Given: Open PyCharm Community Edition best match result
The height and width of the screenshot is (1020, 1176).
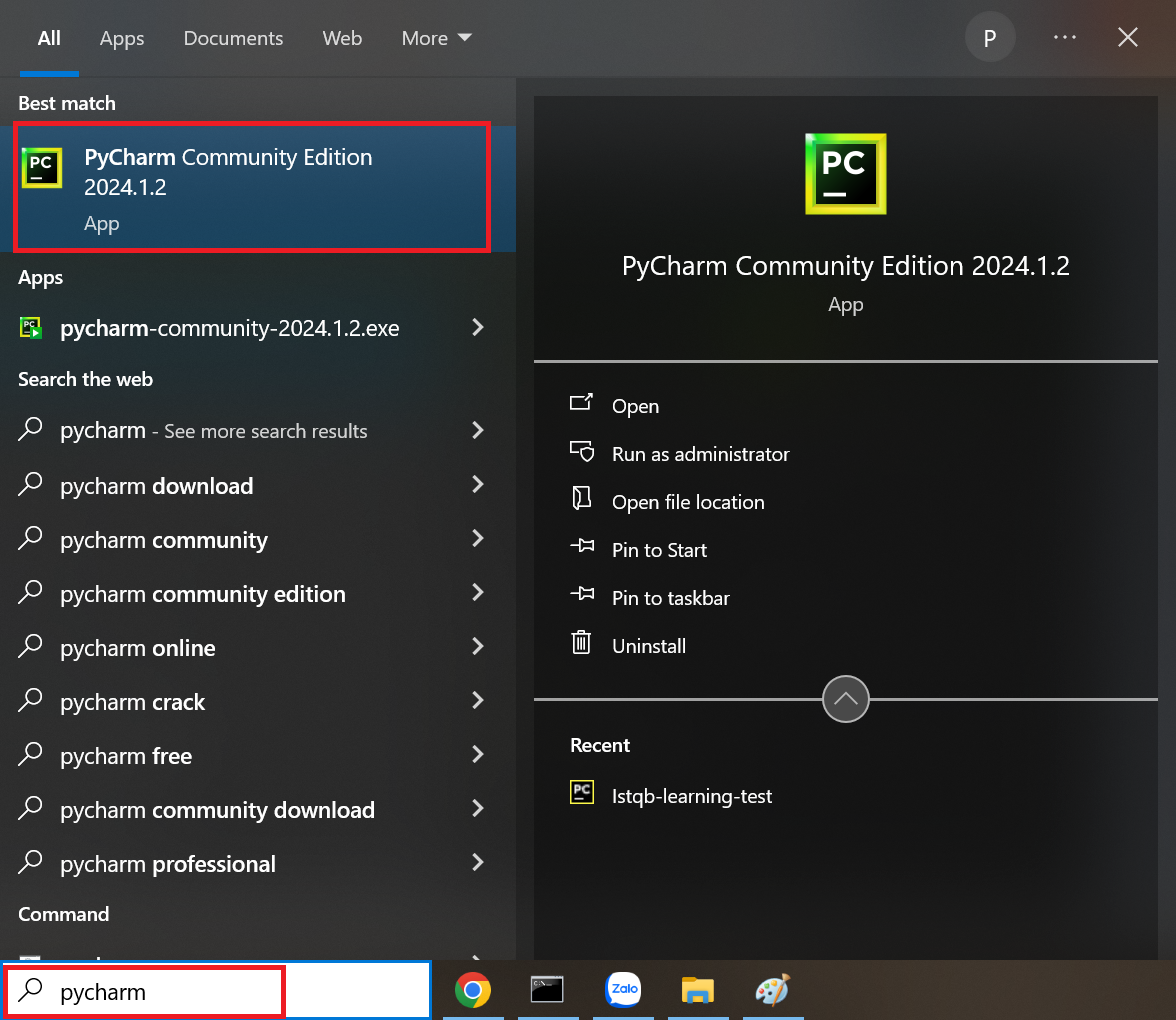Looking at the screenshot, I should click(x=250, y=186).
